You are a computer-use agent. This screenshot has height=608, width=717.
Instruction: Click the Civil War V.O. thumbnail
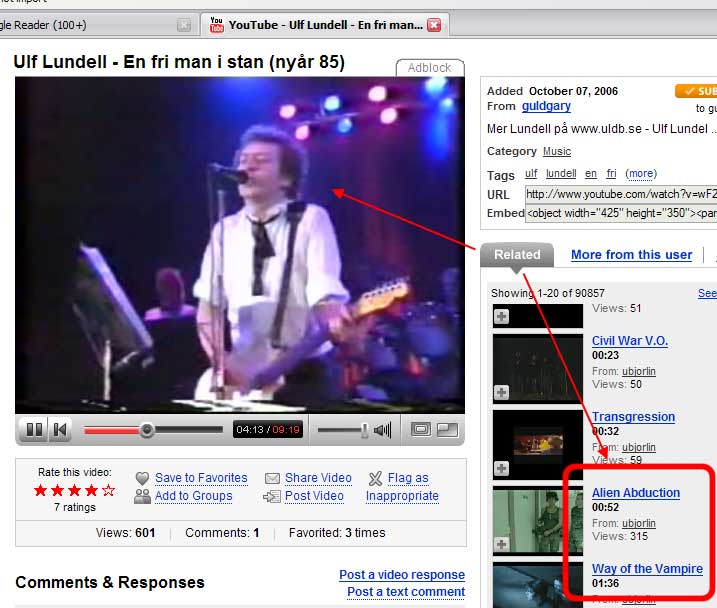click(538, 368)
